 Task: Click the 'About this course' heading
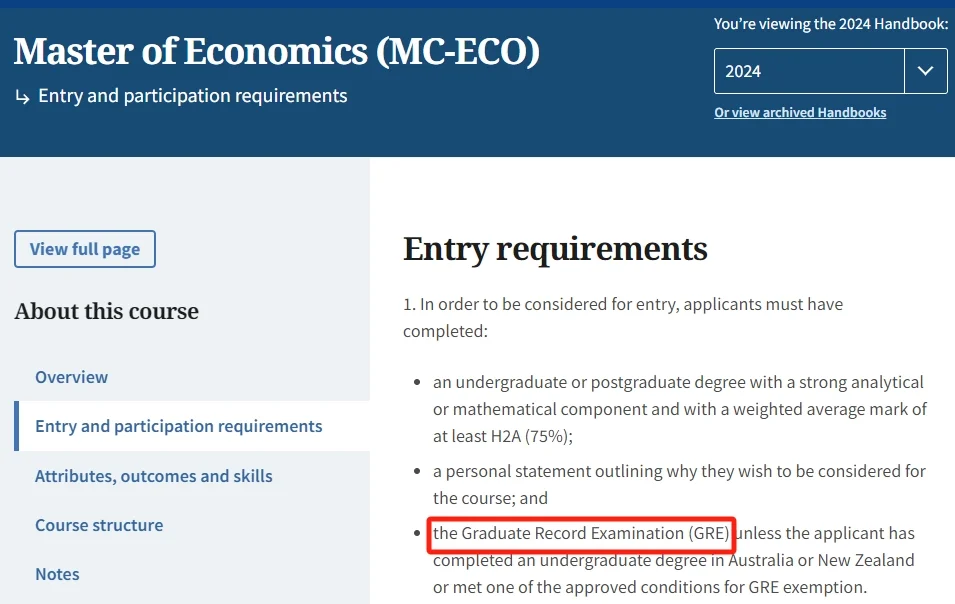(106, 311)
